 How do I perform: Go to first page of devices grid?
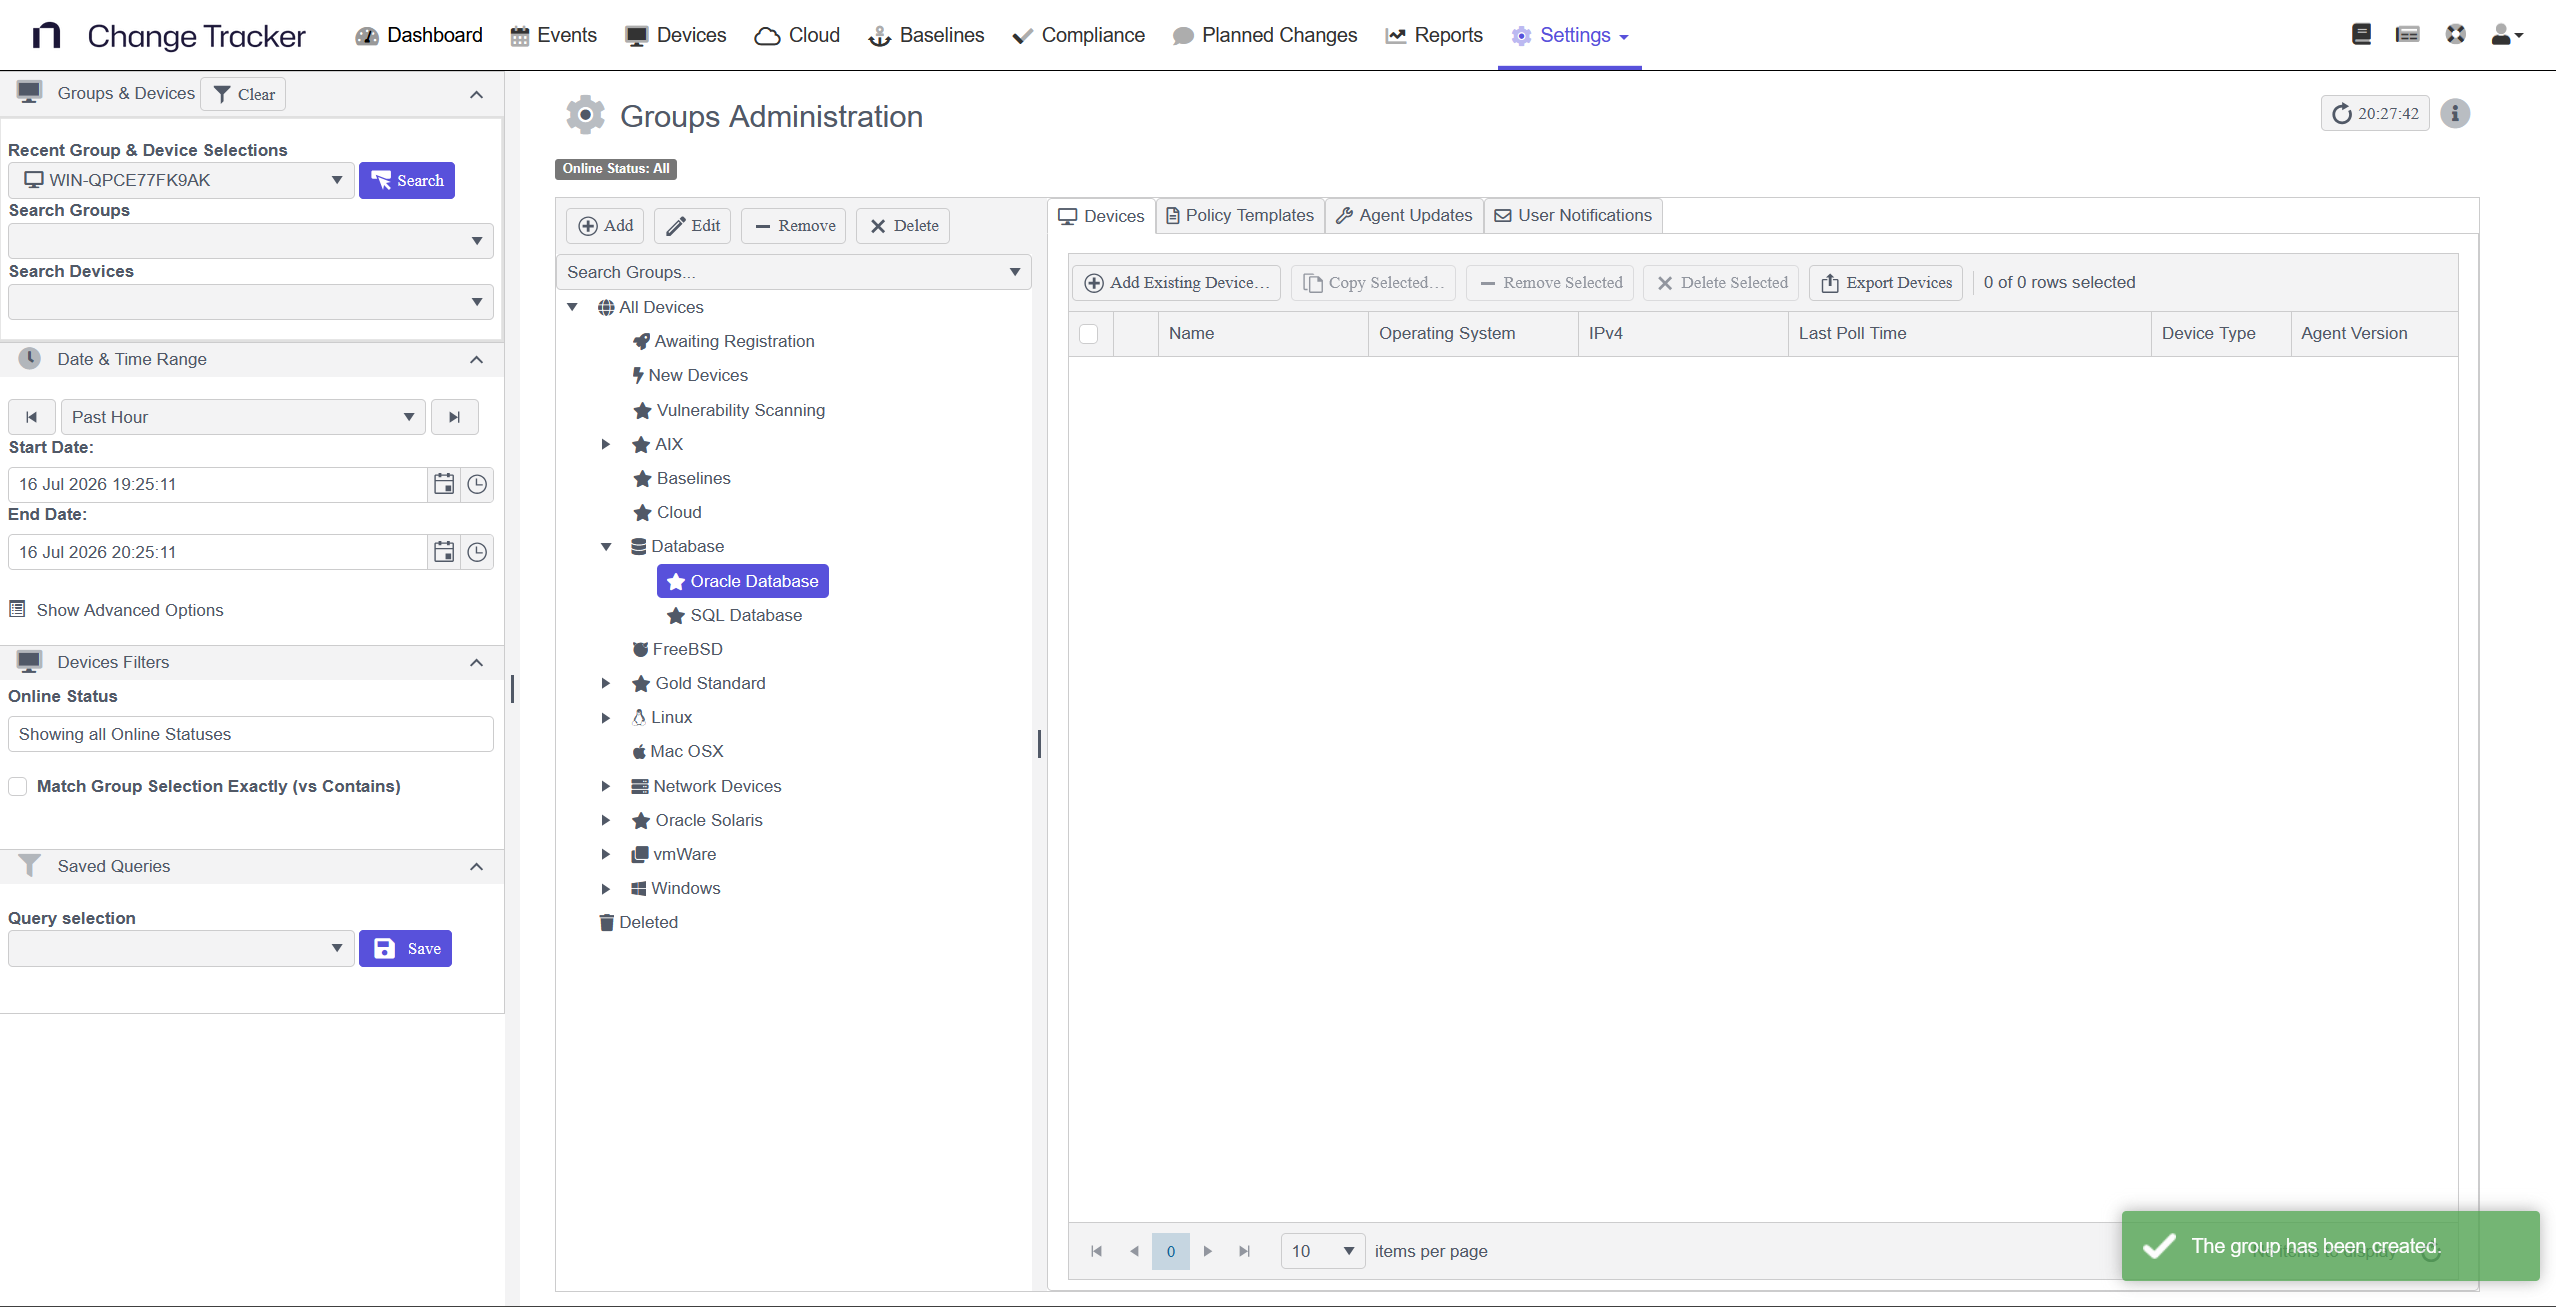1096,1251
